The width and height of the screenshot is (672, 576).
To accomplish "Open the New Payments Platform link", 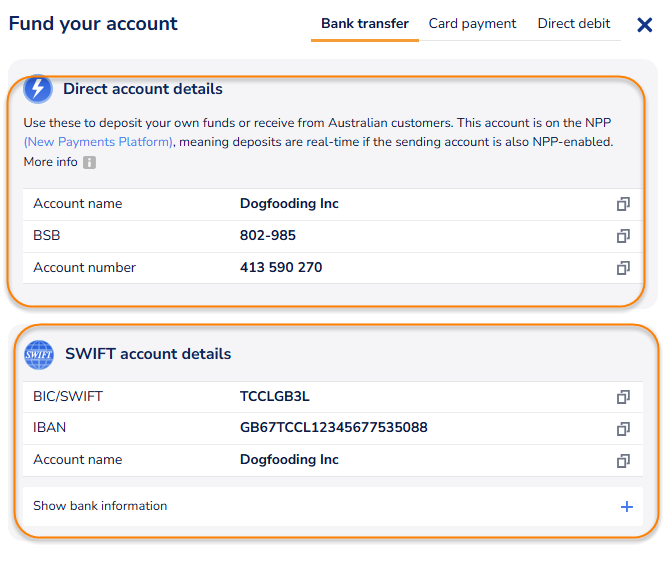I will (99, 142).
